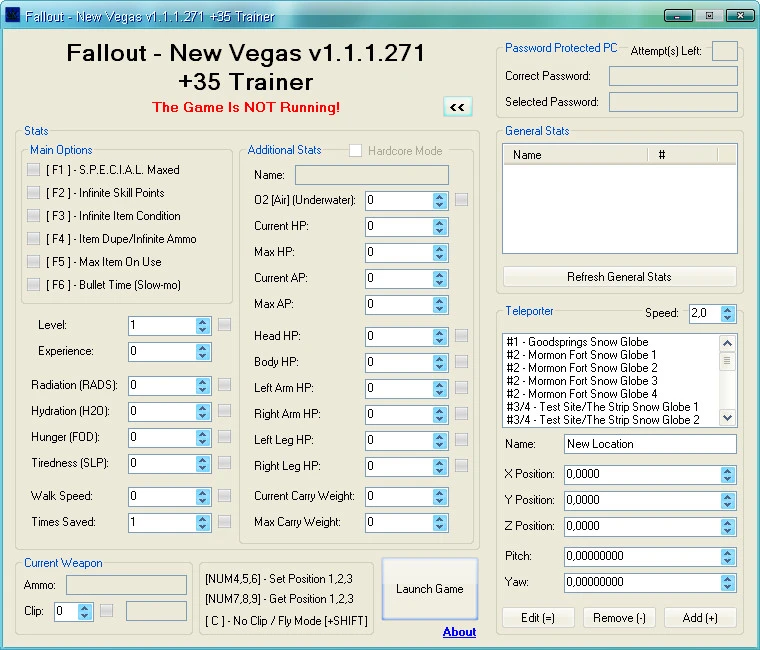Click the Body HP spinner arrows
The width and height of the screenshot is (760, 650).
440,363
